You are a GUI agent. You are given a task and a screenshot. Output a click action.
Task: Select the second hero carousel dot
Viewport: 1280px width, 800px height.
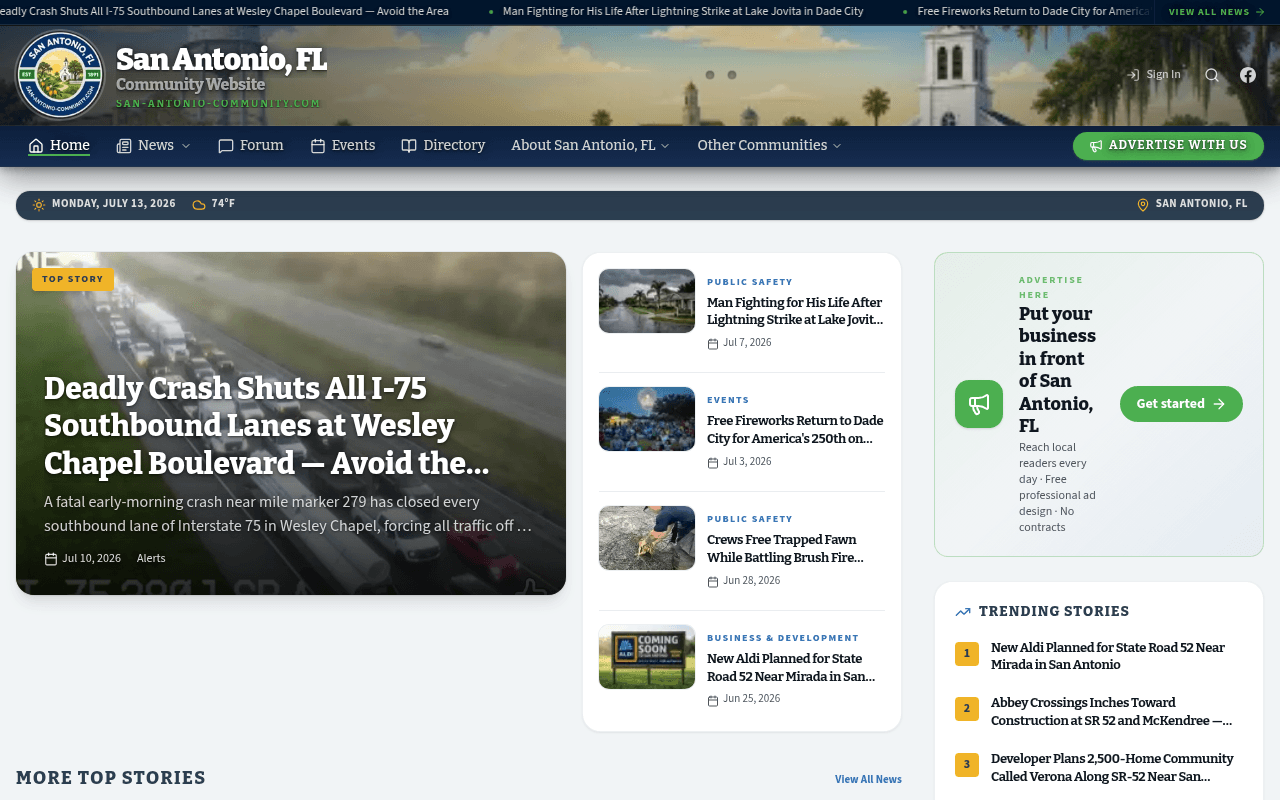[x=732, y=75]
